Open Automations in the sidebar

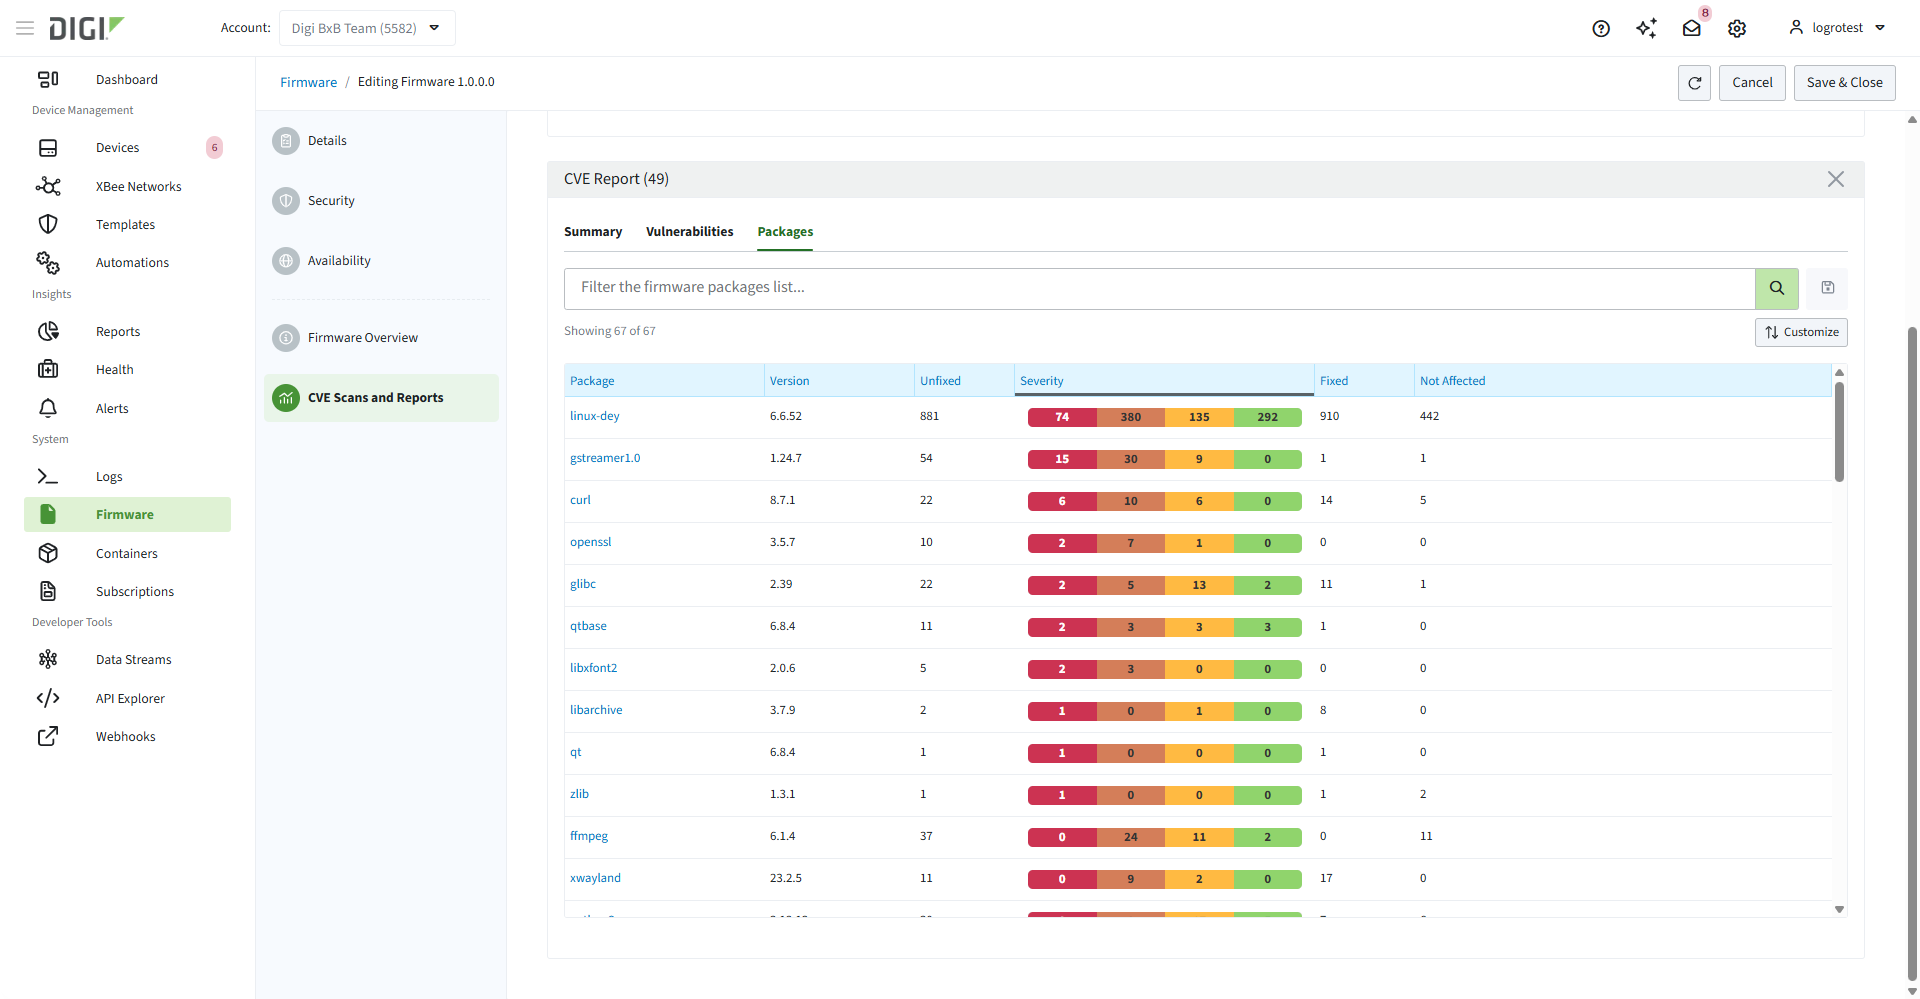132,262
